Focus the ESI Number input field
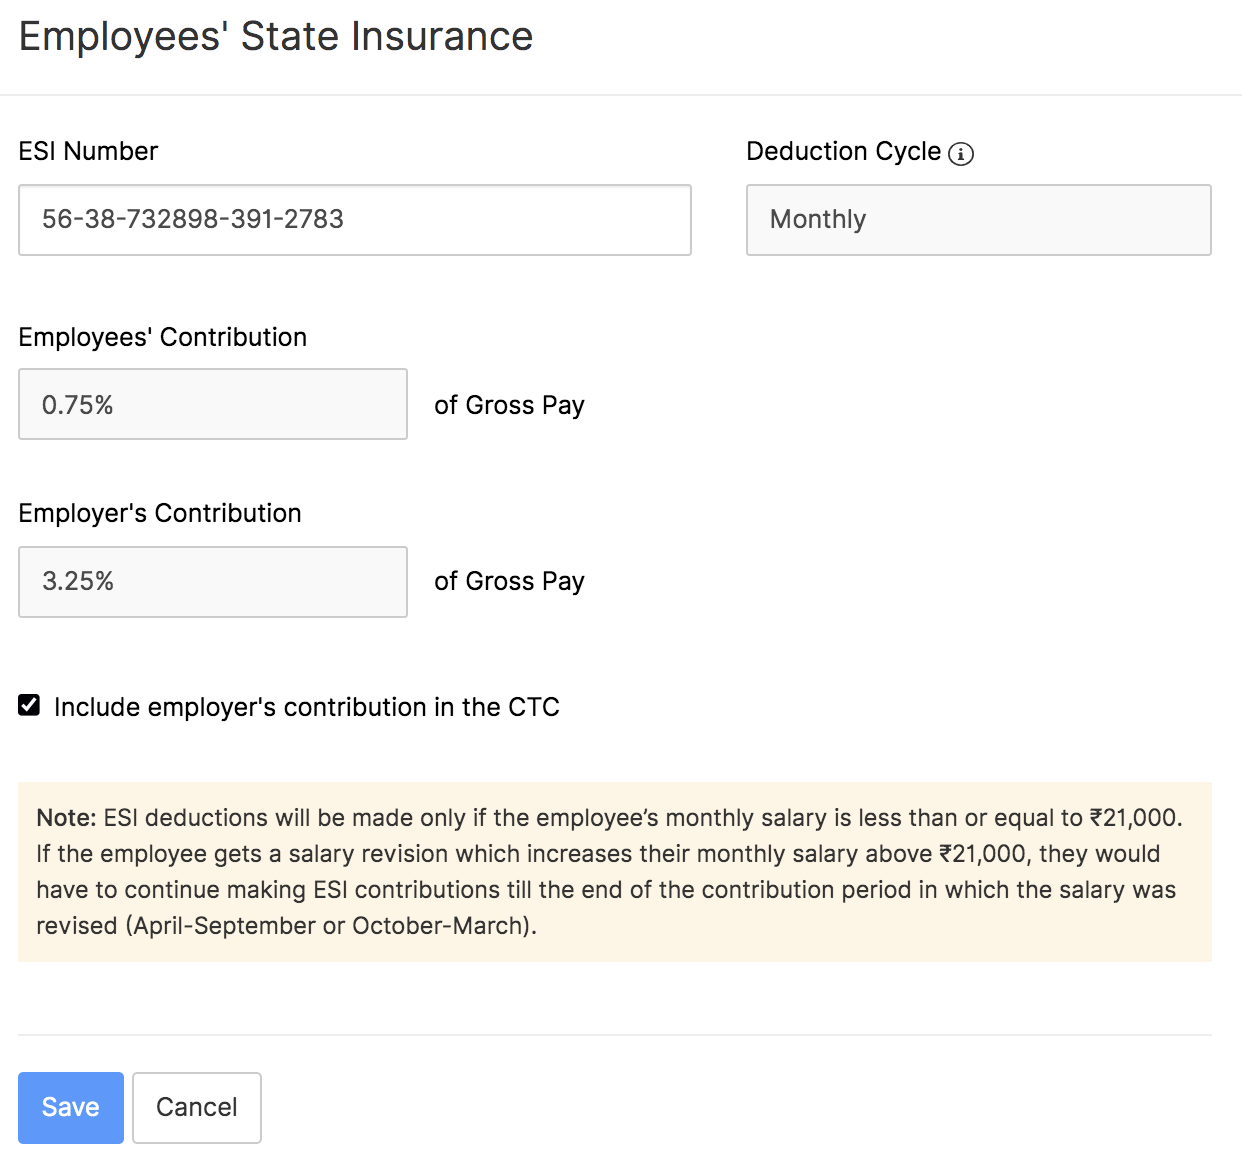Screen dimensions: 1242x1162 point(354,220)
